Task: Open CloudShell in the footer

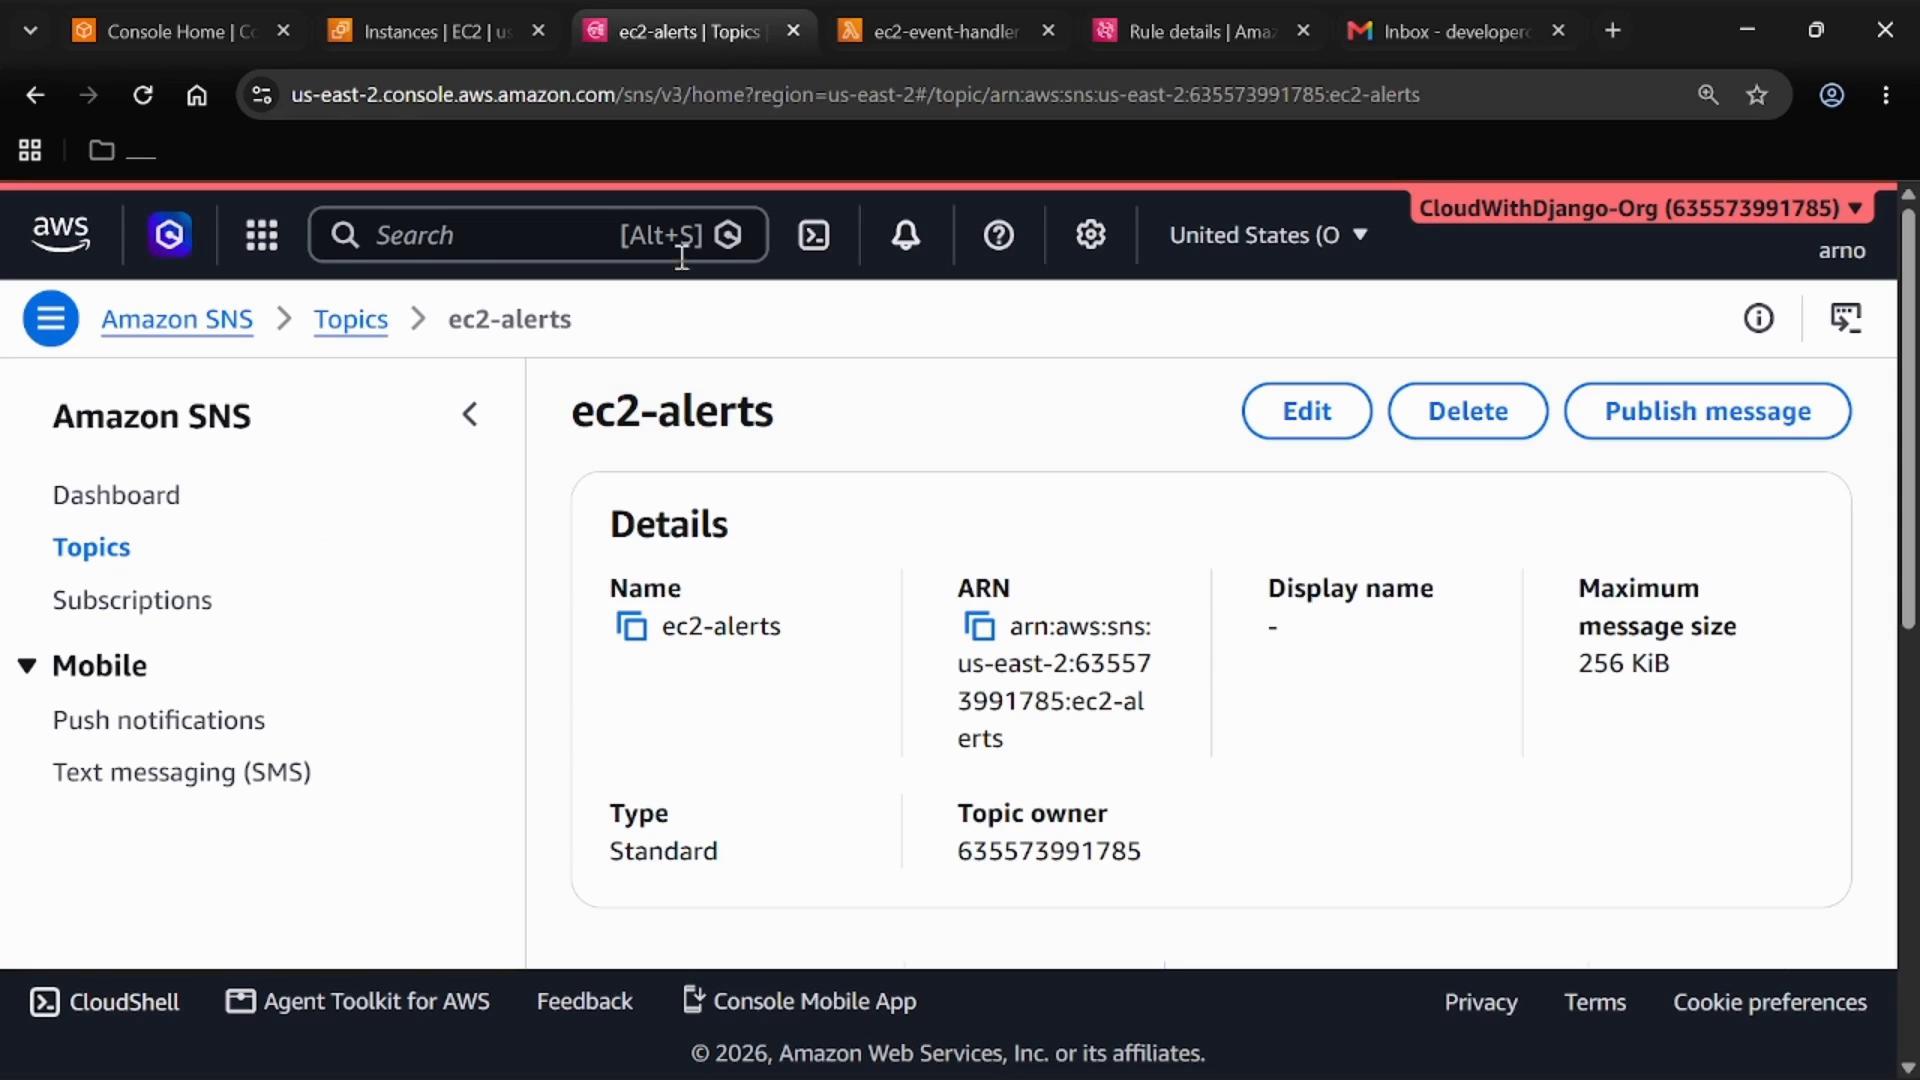Action: (105, 1002)
